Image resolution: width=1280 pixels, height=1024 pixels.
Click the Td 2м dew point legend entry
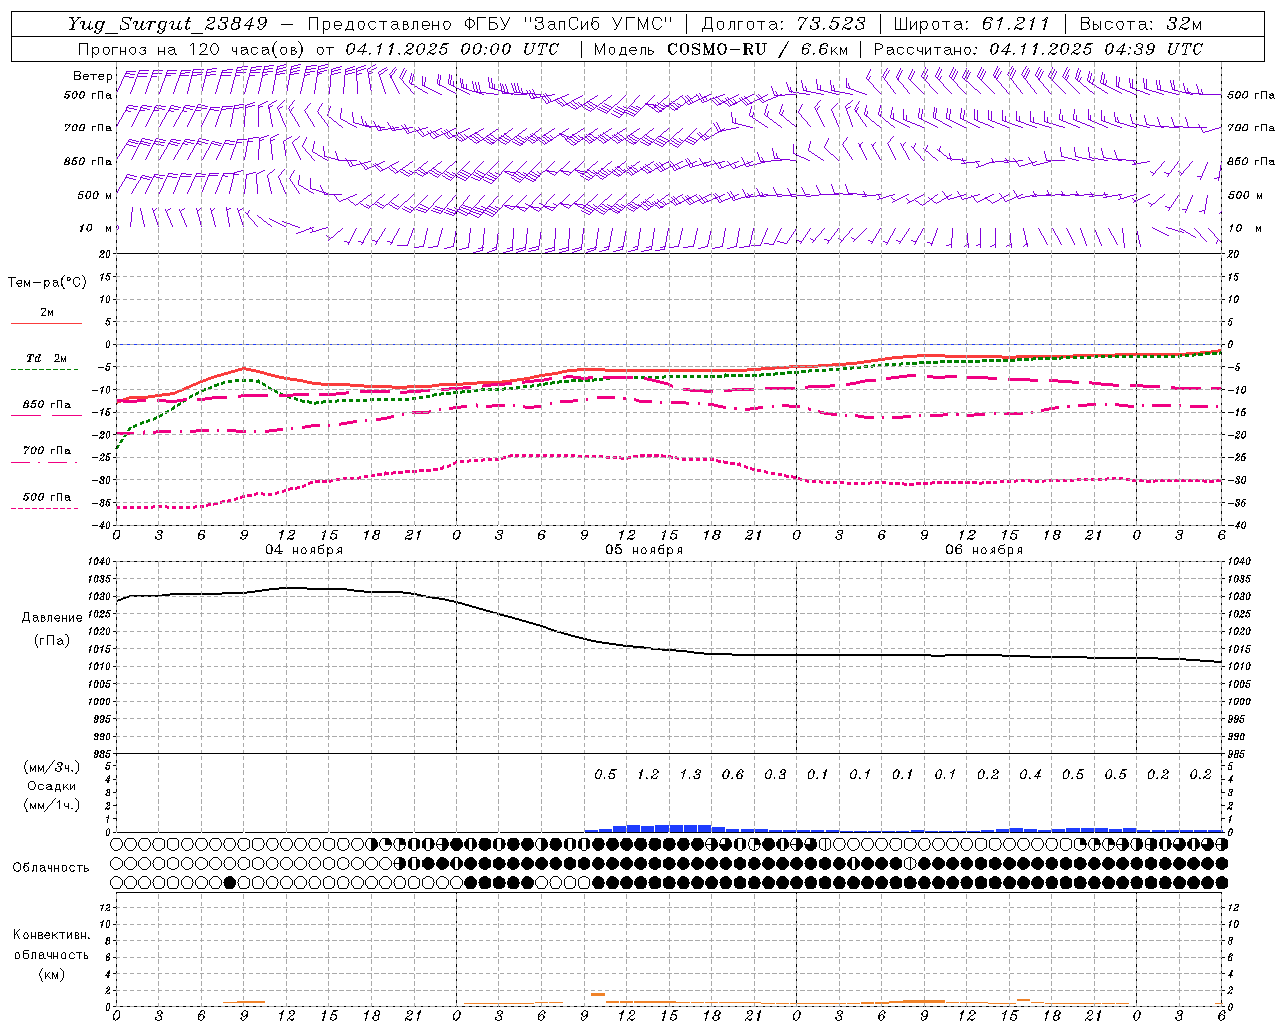[46, 358]
